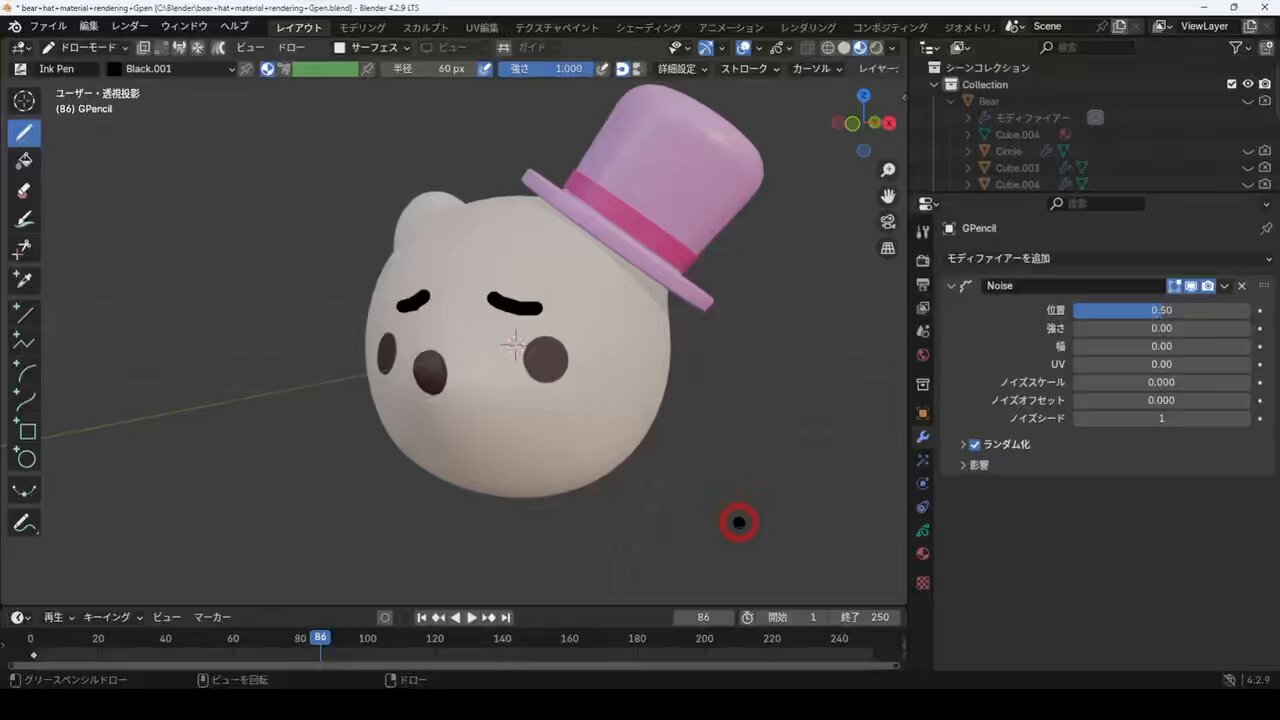Screen dimensions: 1280x720
Task: Switch to the スカルプト workspace tab
Action: click(426, 27)
